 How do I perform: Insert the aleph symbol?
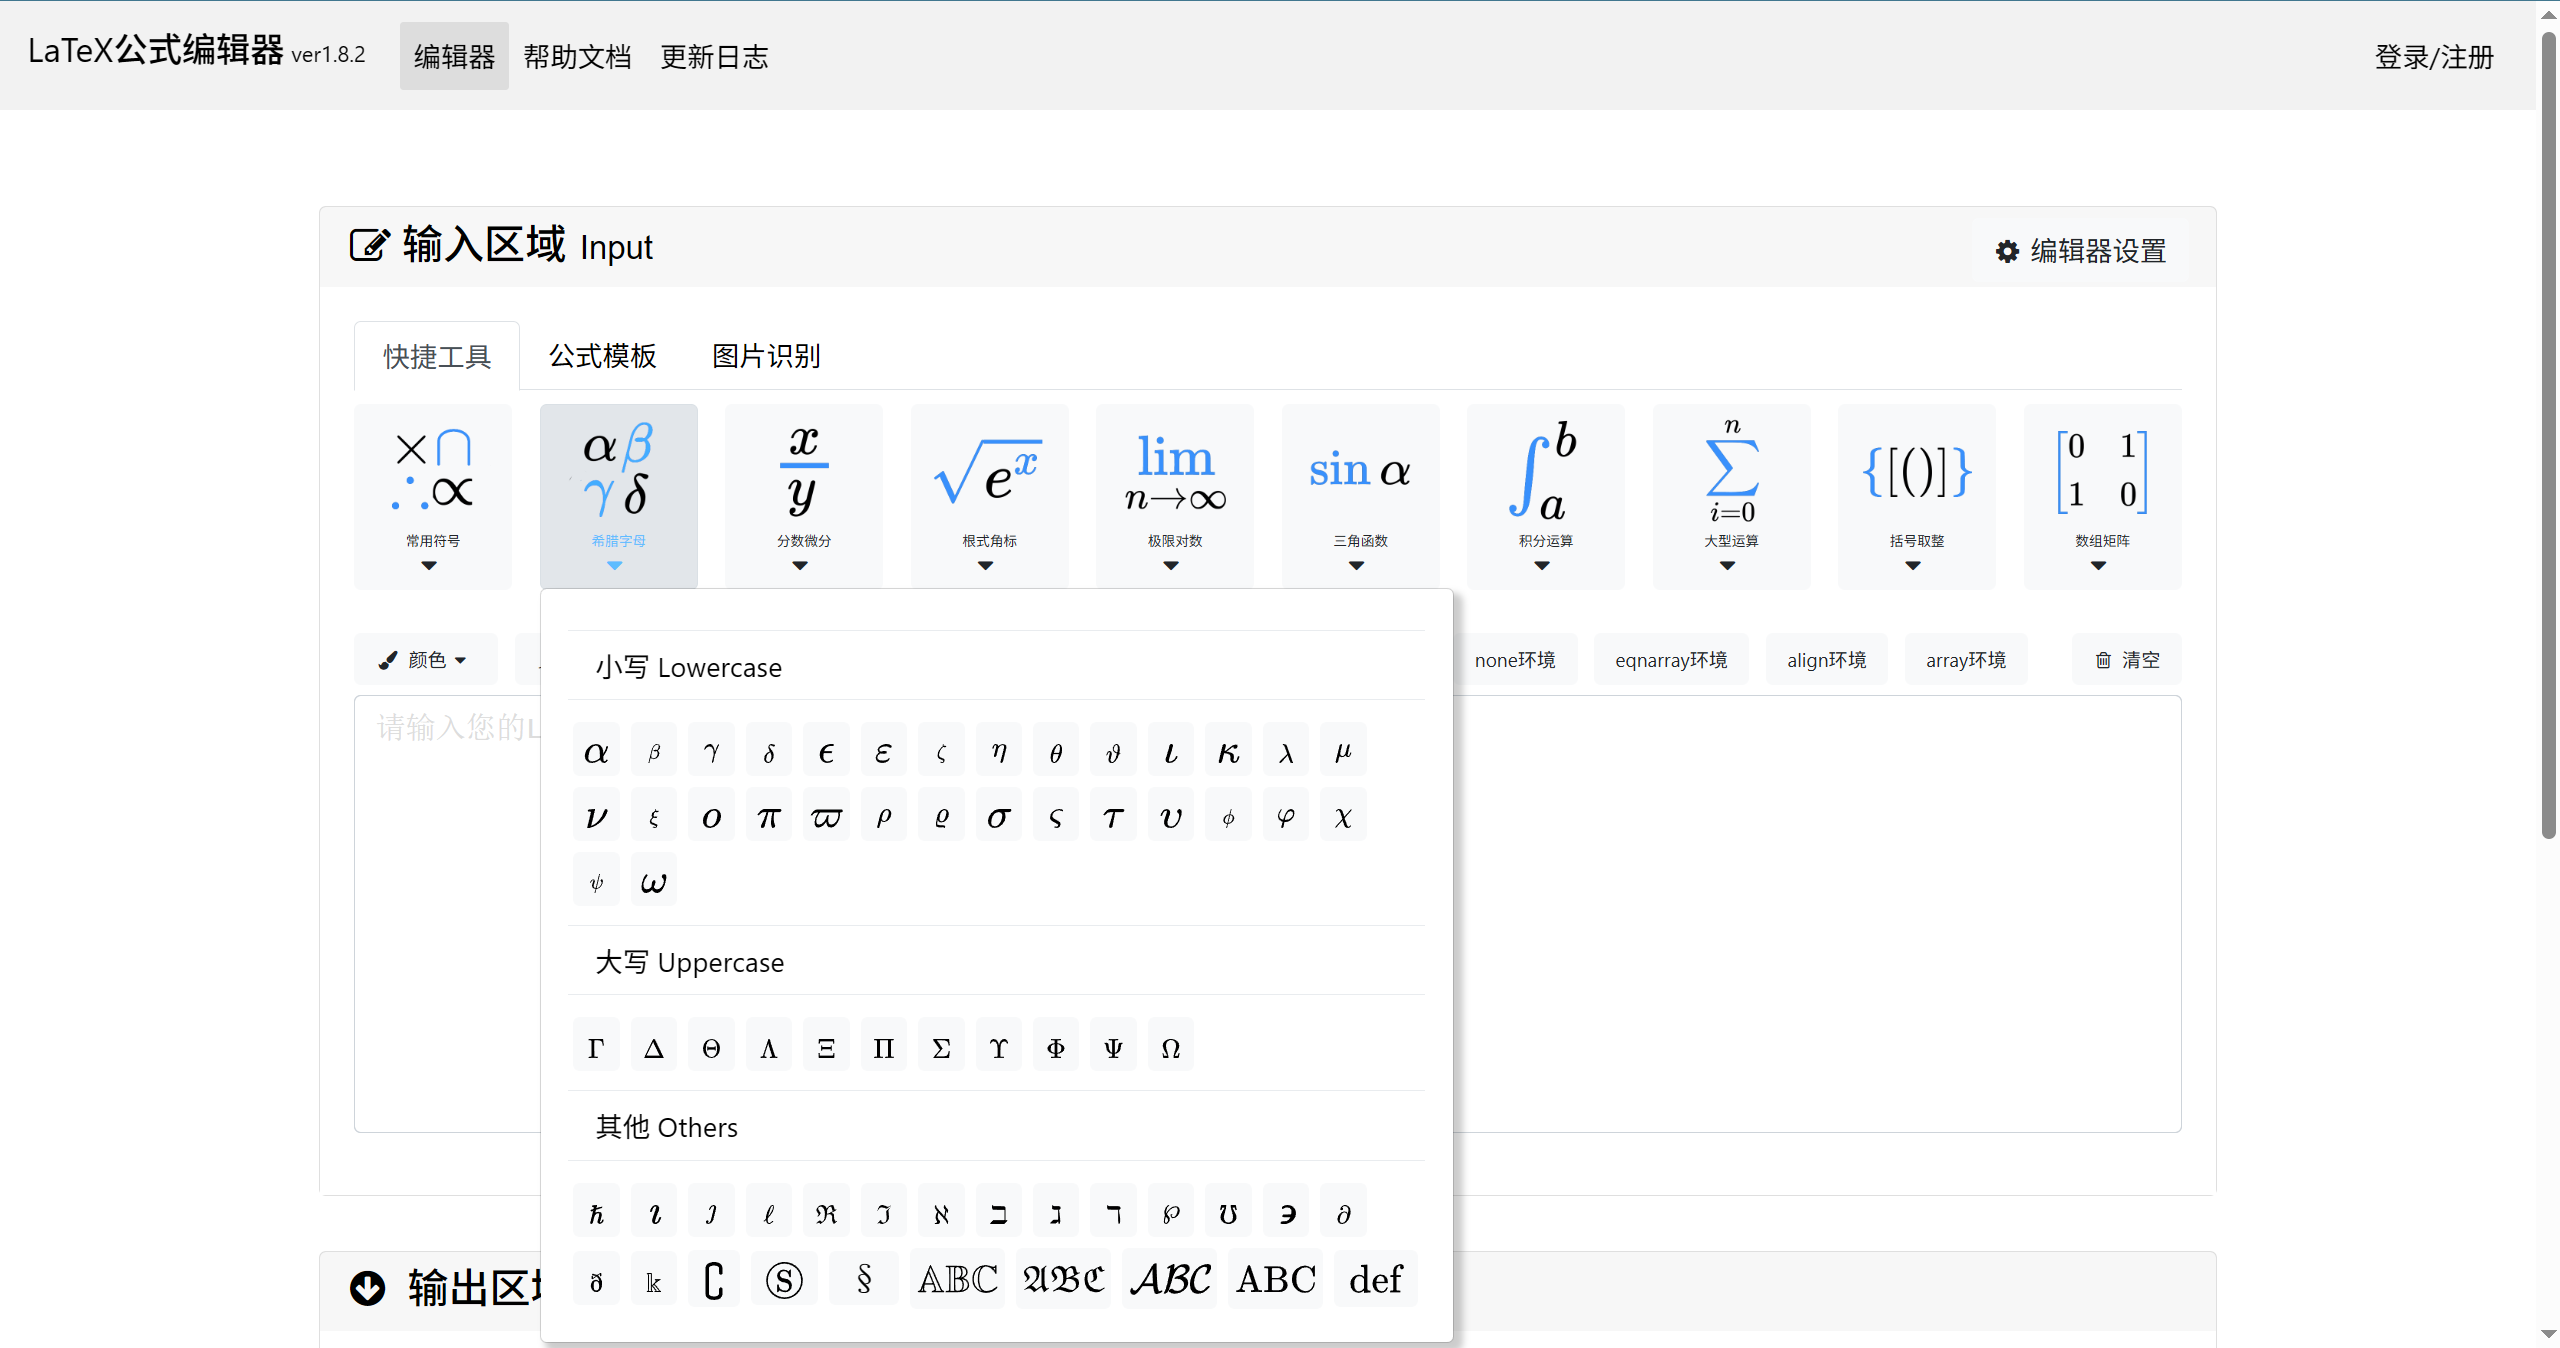click(x=941, y=1212)
